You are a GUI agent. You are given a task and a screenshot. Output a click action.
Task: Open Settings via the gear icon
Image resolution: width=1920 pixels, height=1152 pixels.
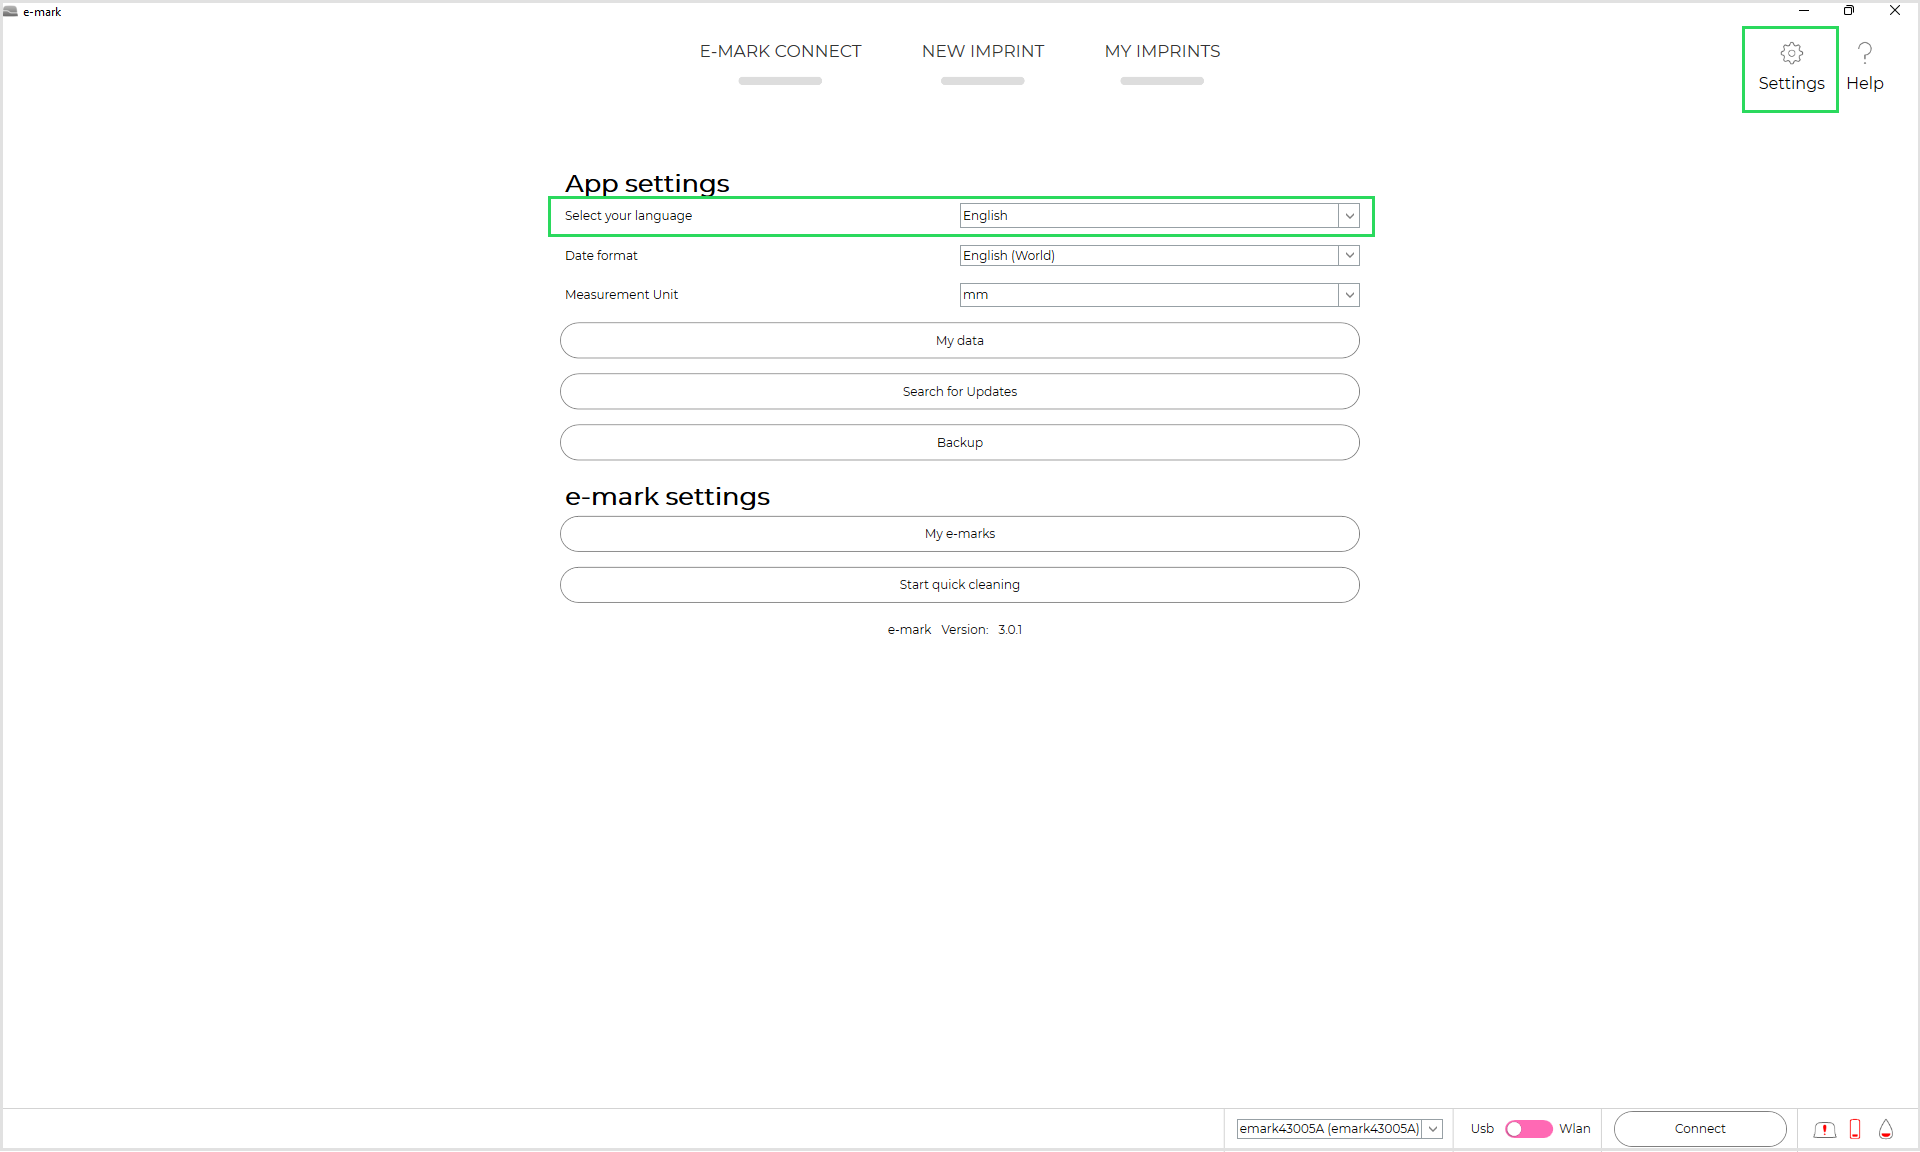(x=1791, y=53)
